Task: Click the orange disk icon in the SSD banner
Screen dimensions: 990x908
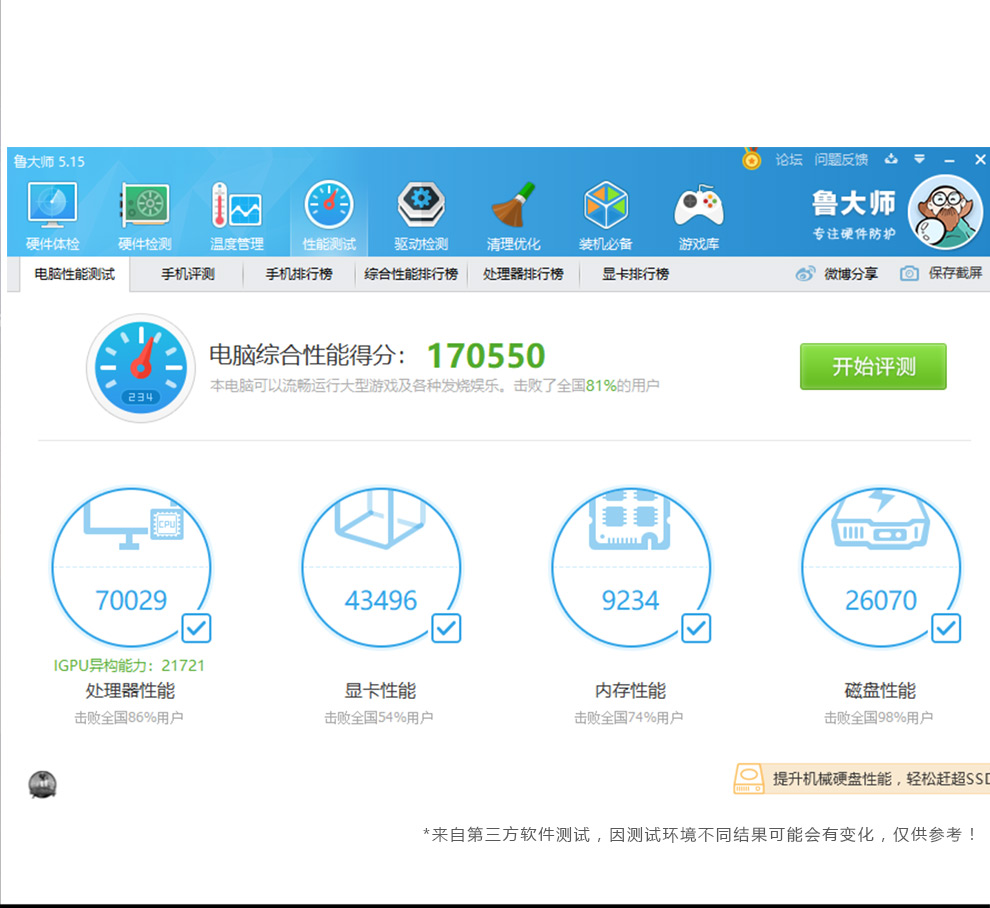Action: (x=749, y=779)
